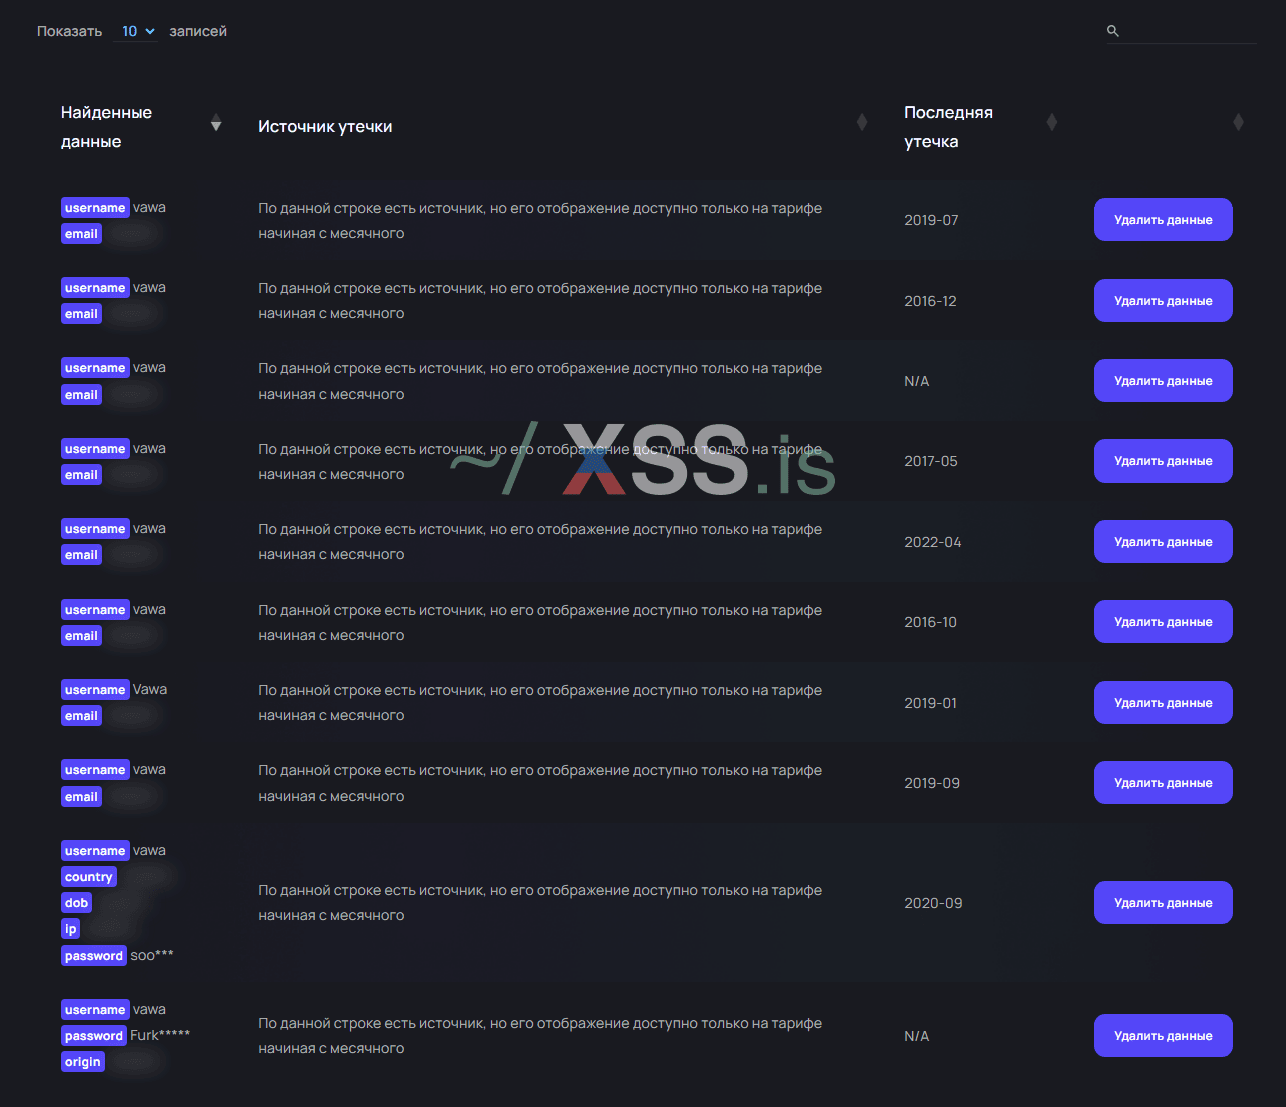Screen dimensions: 1286x1107
Task: Click "Удалить данные" for the 2022-04 entry
Action: coord(1163,542)
